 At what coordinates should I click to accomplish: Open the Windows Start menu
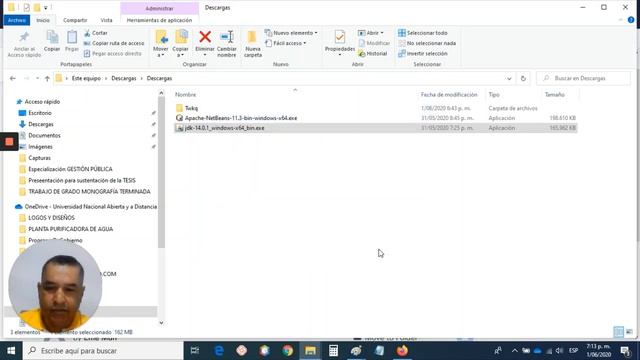click(11, 351)
